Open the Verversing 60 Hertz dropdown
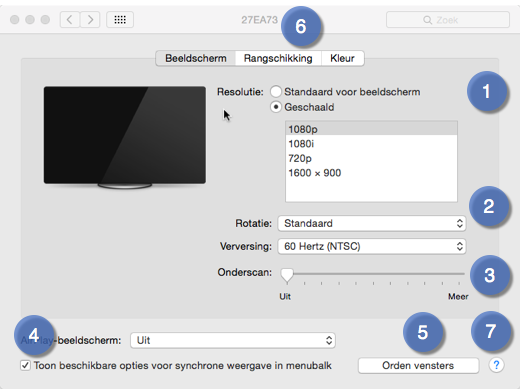 click(x=372, y=246)
